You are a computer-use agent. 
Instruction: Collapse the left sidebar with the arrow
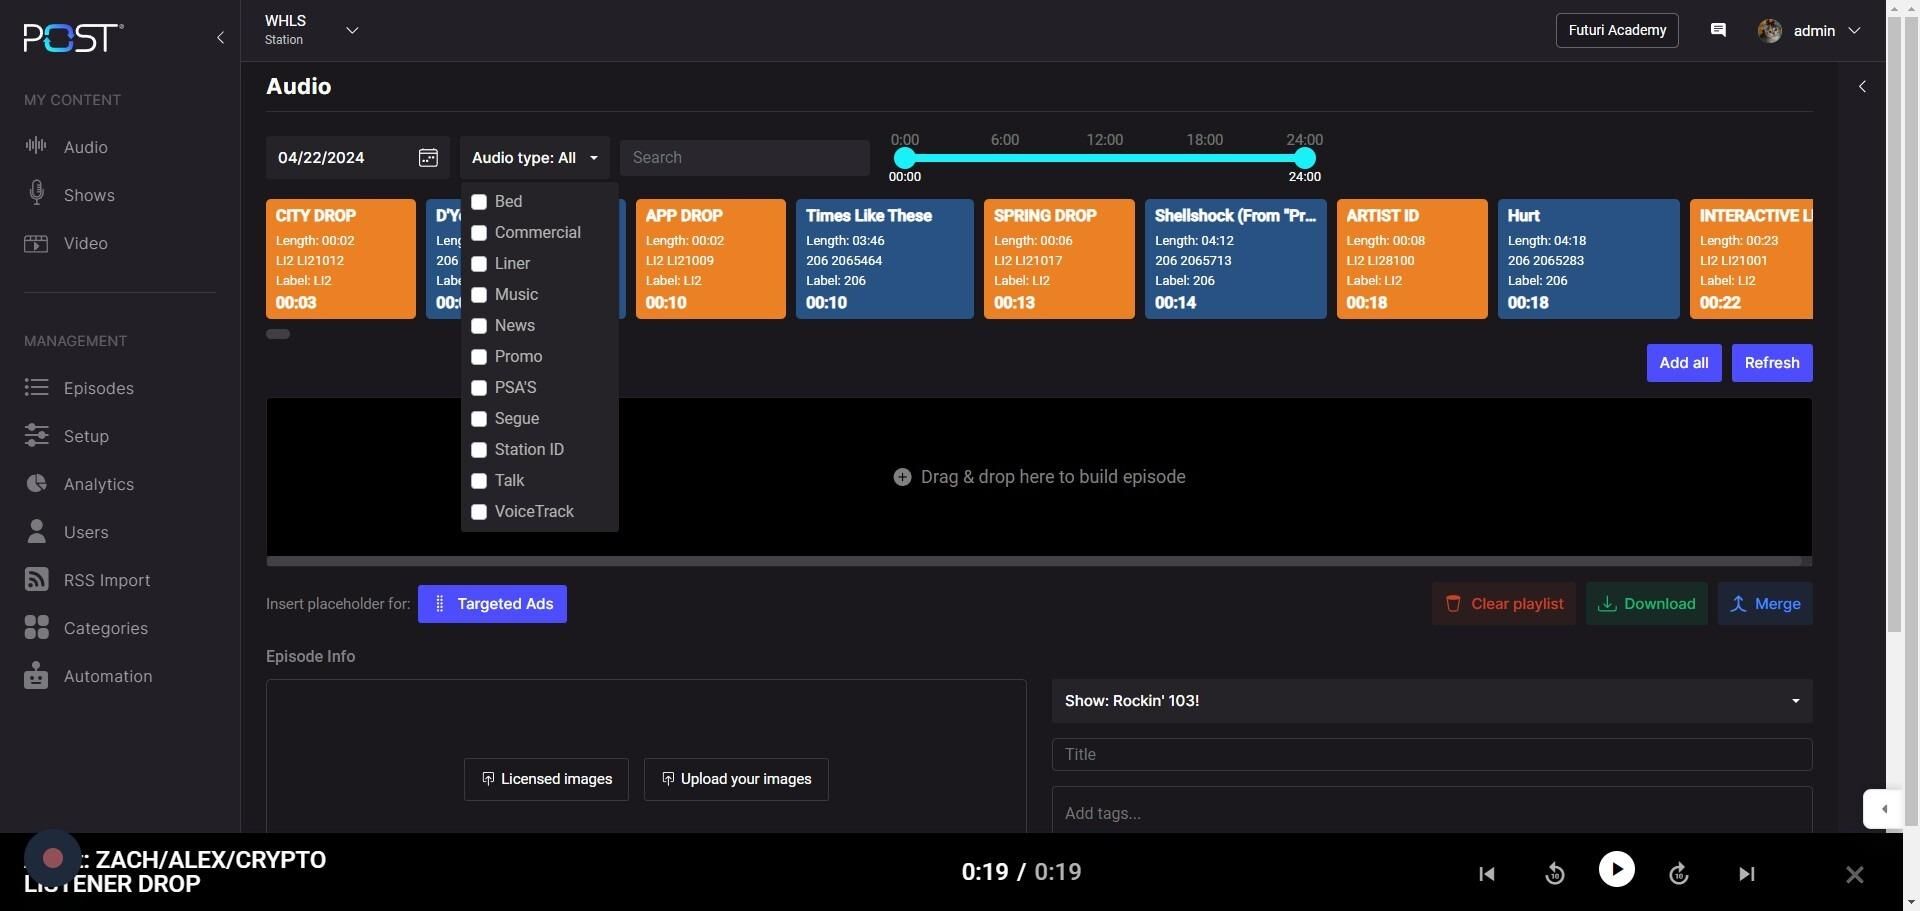pyautogui.click(x=220, y=38)
